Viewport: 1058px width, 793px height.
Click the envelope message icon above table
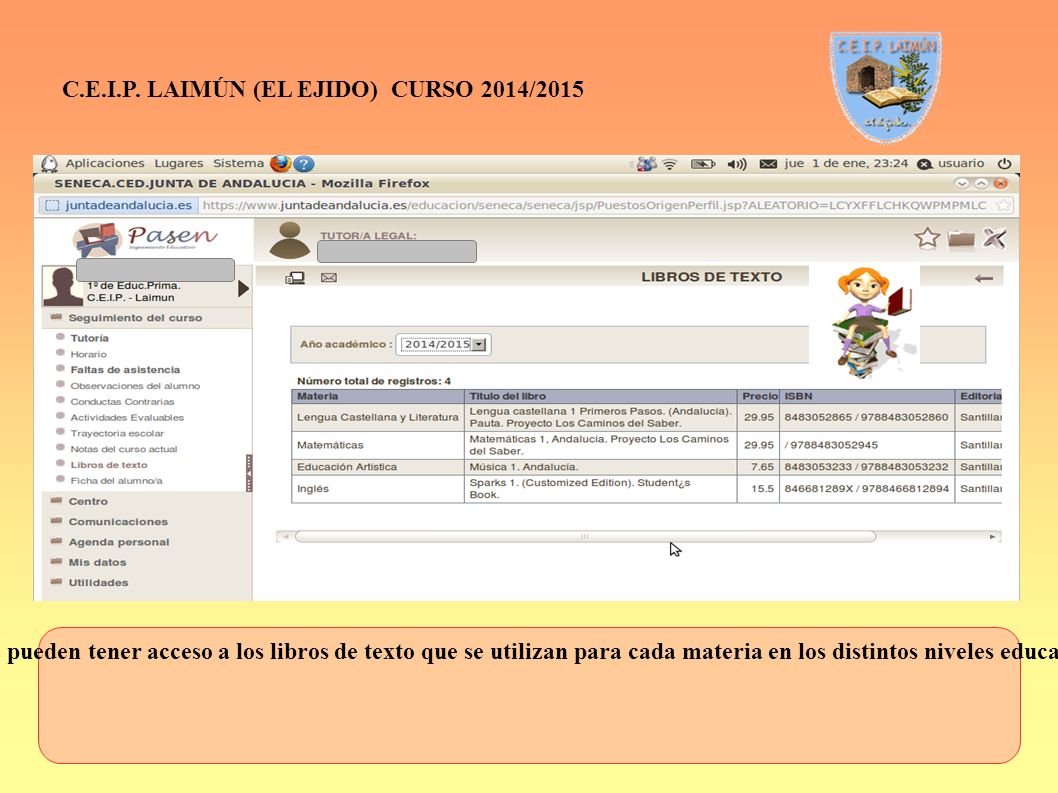pos(329,277)
